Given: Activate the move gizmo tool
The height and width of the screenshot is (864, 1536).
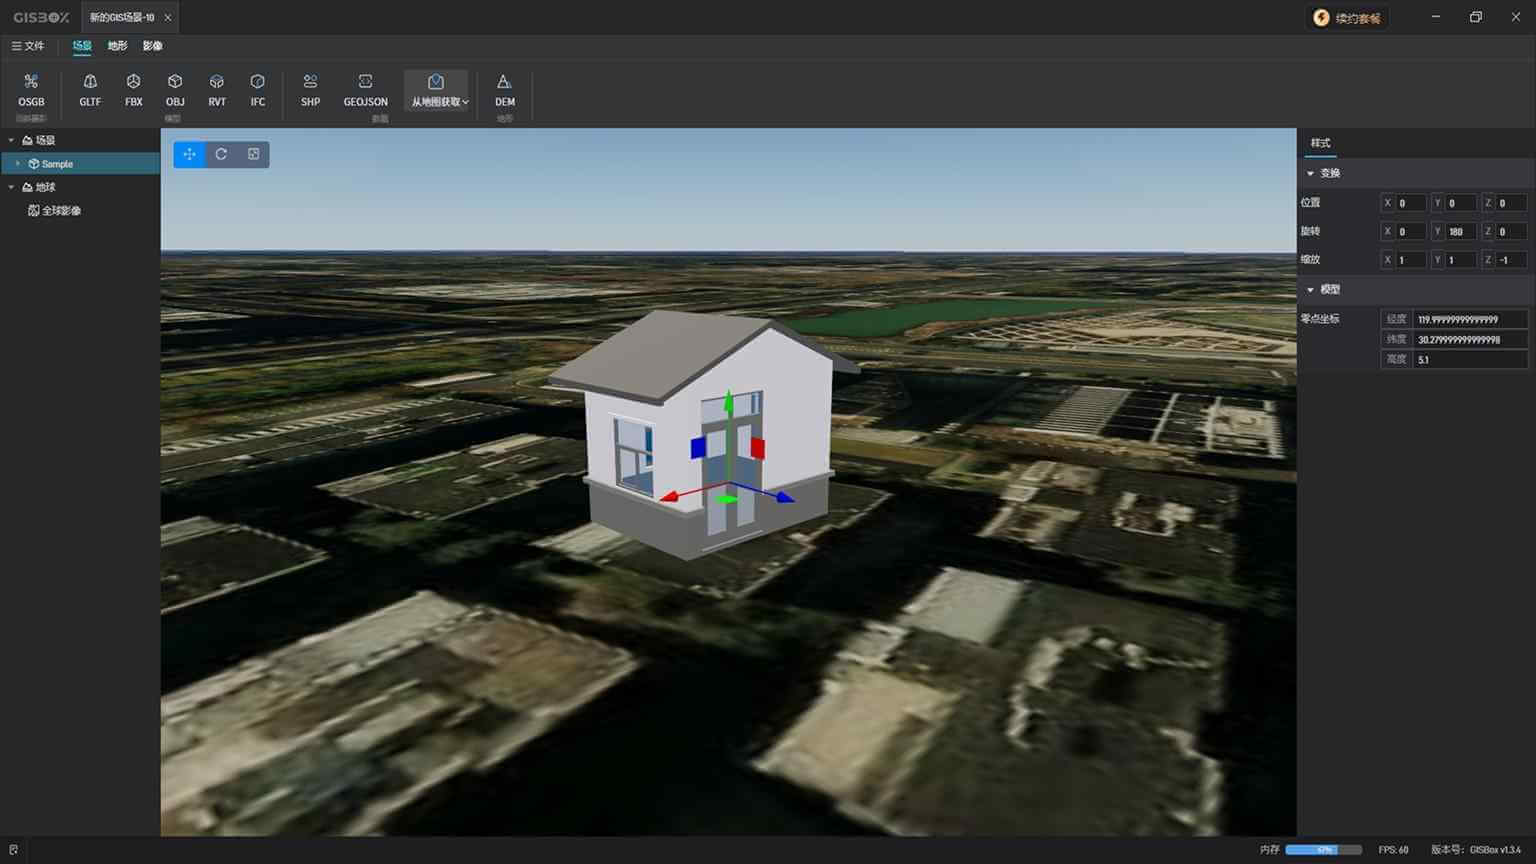Looking at the screenshot, I should tap(189, 154).
